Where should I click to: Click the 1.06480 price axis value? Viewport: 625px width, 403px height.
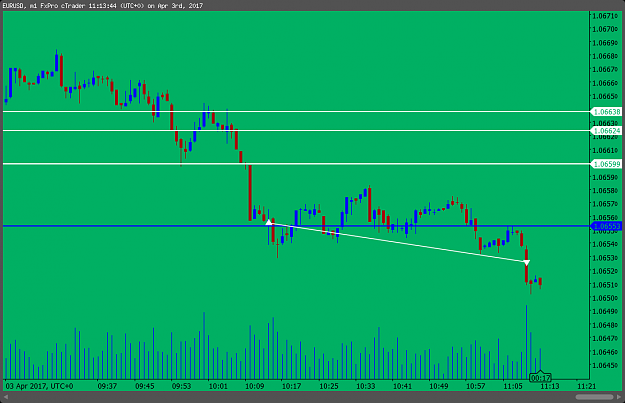[x=605, y=325]
